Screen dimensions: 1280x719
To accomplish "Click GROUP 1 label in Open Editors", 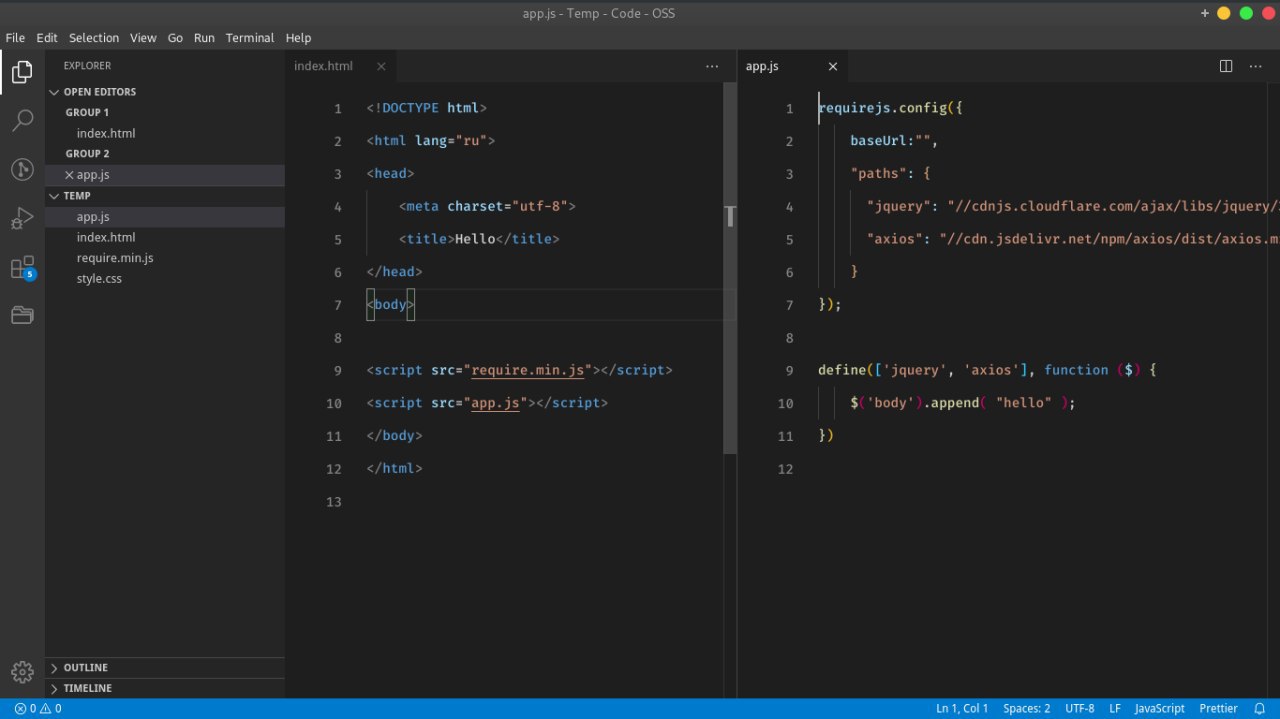I will tap(87, 113).
